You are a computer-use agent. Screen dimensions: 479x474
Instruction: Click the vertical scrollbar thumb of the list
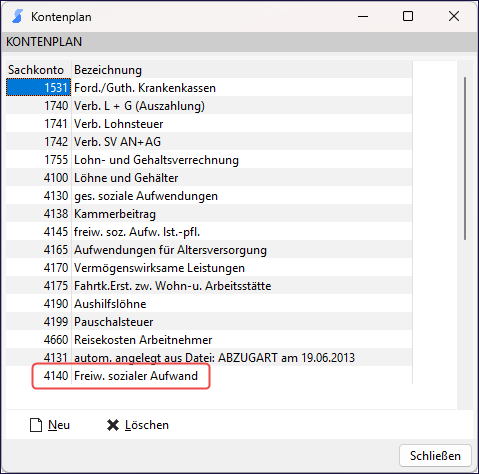coord(465,158)
